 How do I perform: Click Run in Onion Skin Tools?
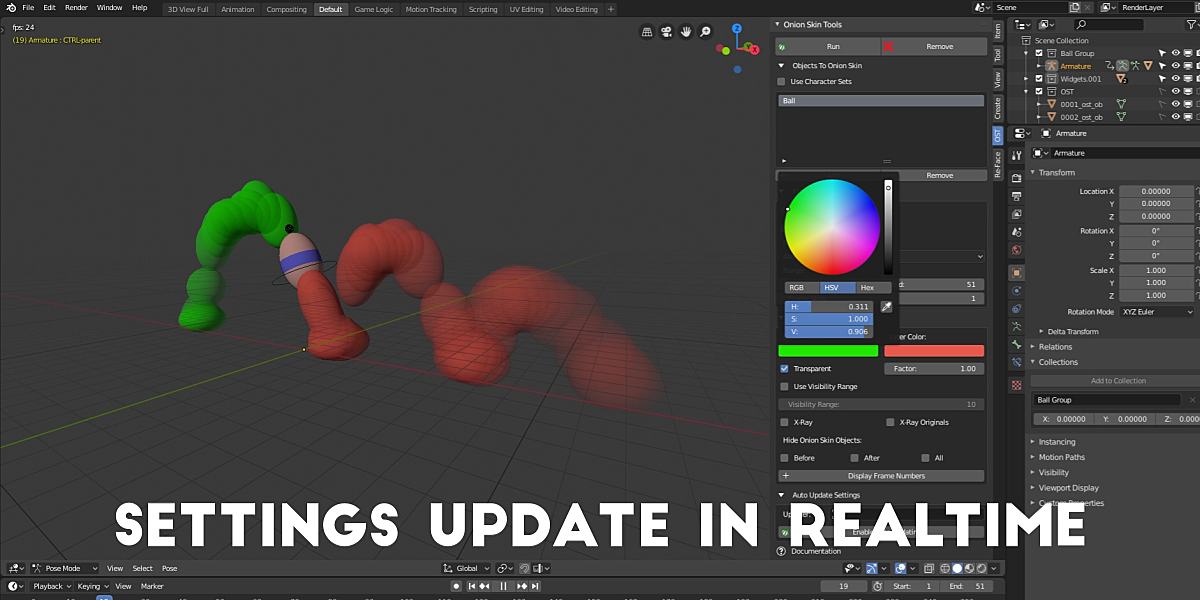(x=828, y=46)
